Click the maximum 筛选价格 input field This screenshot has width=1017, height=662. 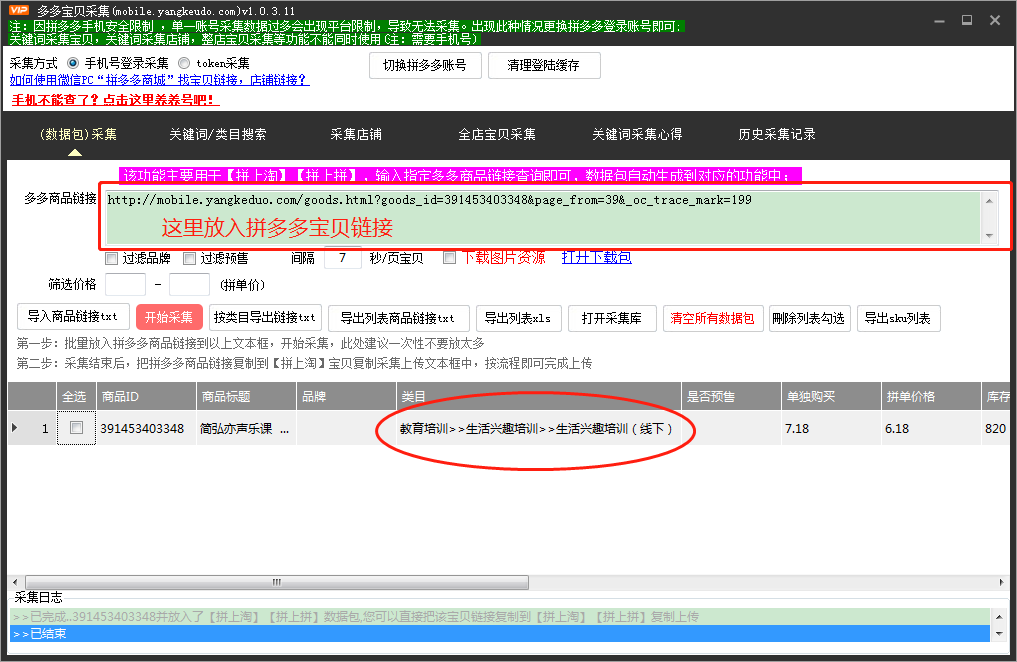point(189,285)
